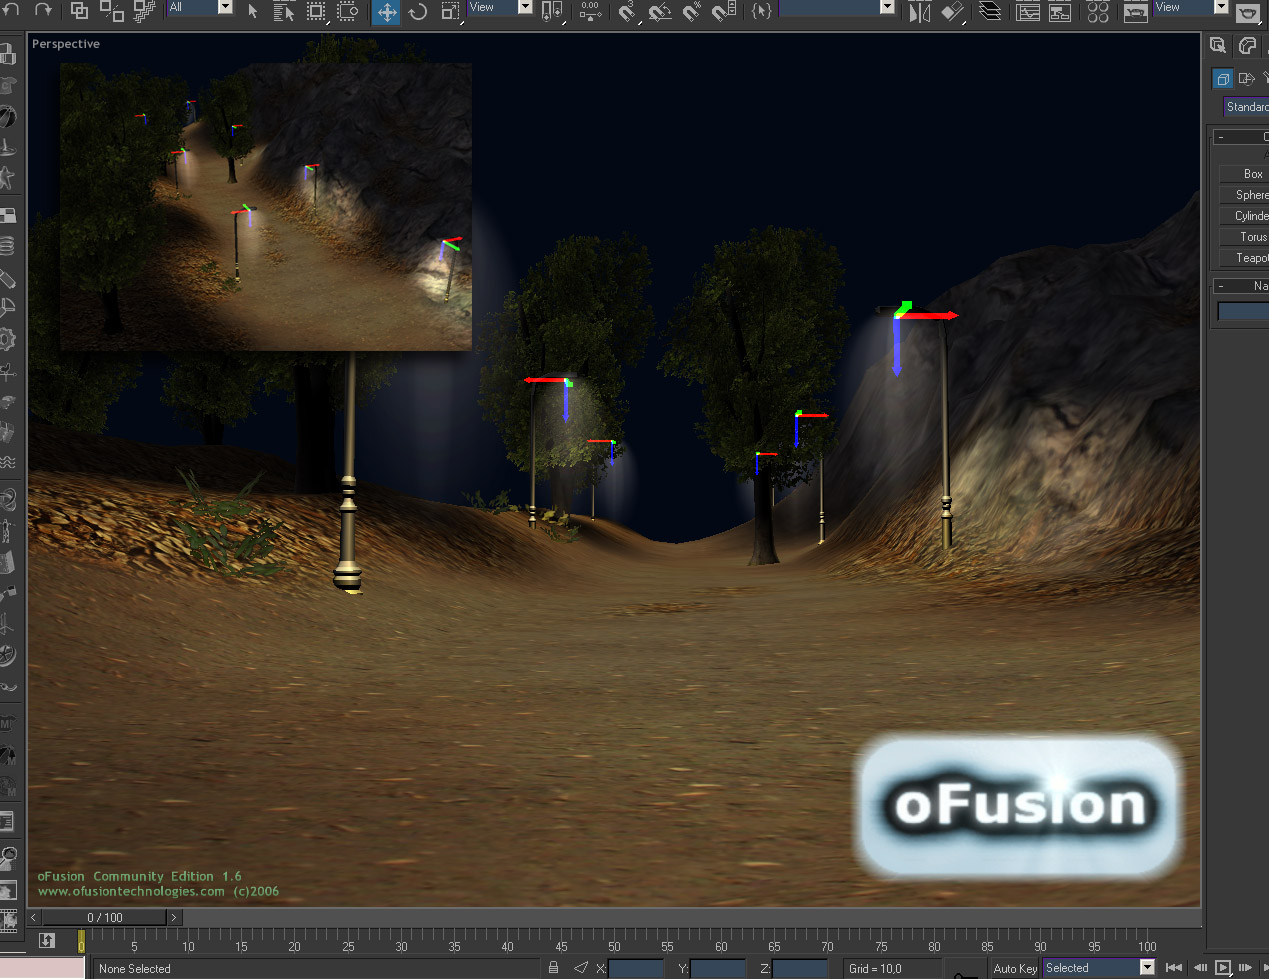Click the Y coordinate input field
Image resolution: width=1269 pixels, height=979 pixels.
click(x=718, y=968)
